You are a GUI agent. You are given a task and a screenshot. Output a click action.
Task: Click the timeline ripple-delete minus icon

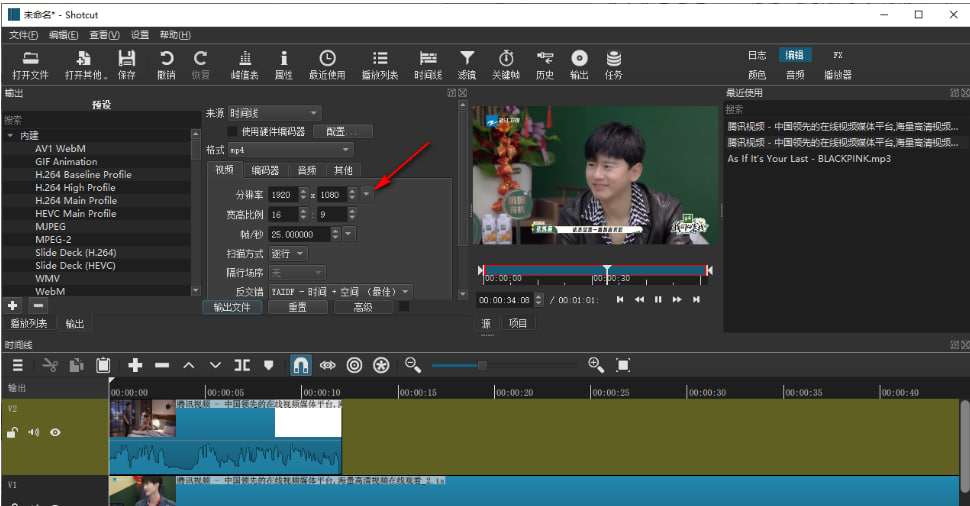click(162, 366)
